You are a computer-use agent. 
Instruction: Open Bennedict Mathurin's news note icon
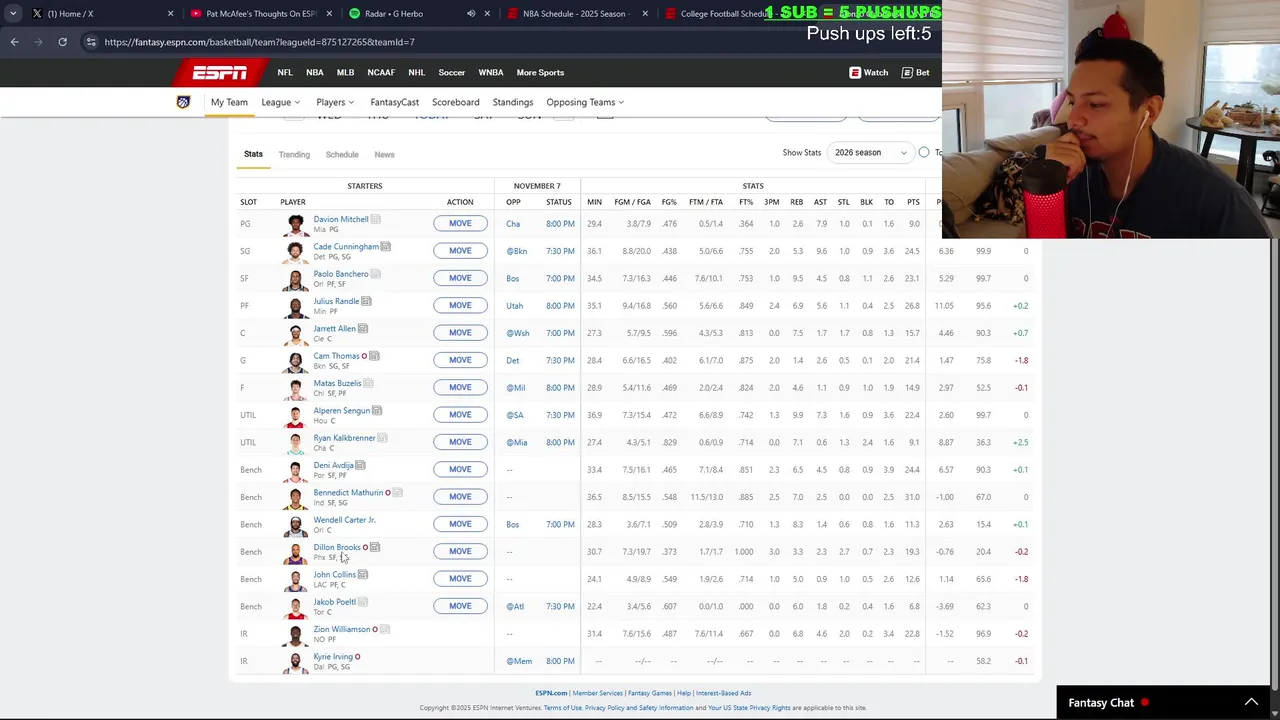(x=397, y=493)
